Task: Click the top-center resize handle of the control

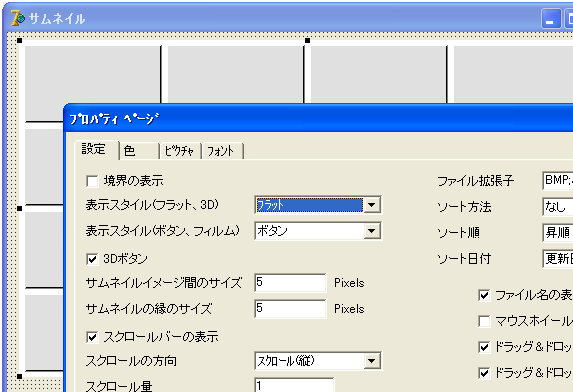Action: tap(307, 41)
